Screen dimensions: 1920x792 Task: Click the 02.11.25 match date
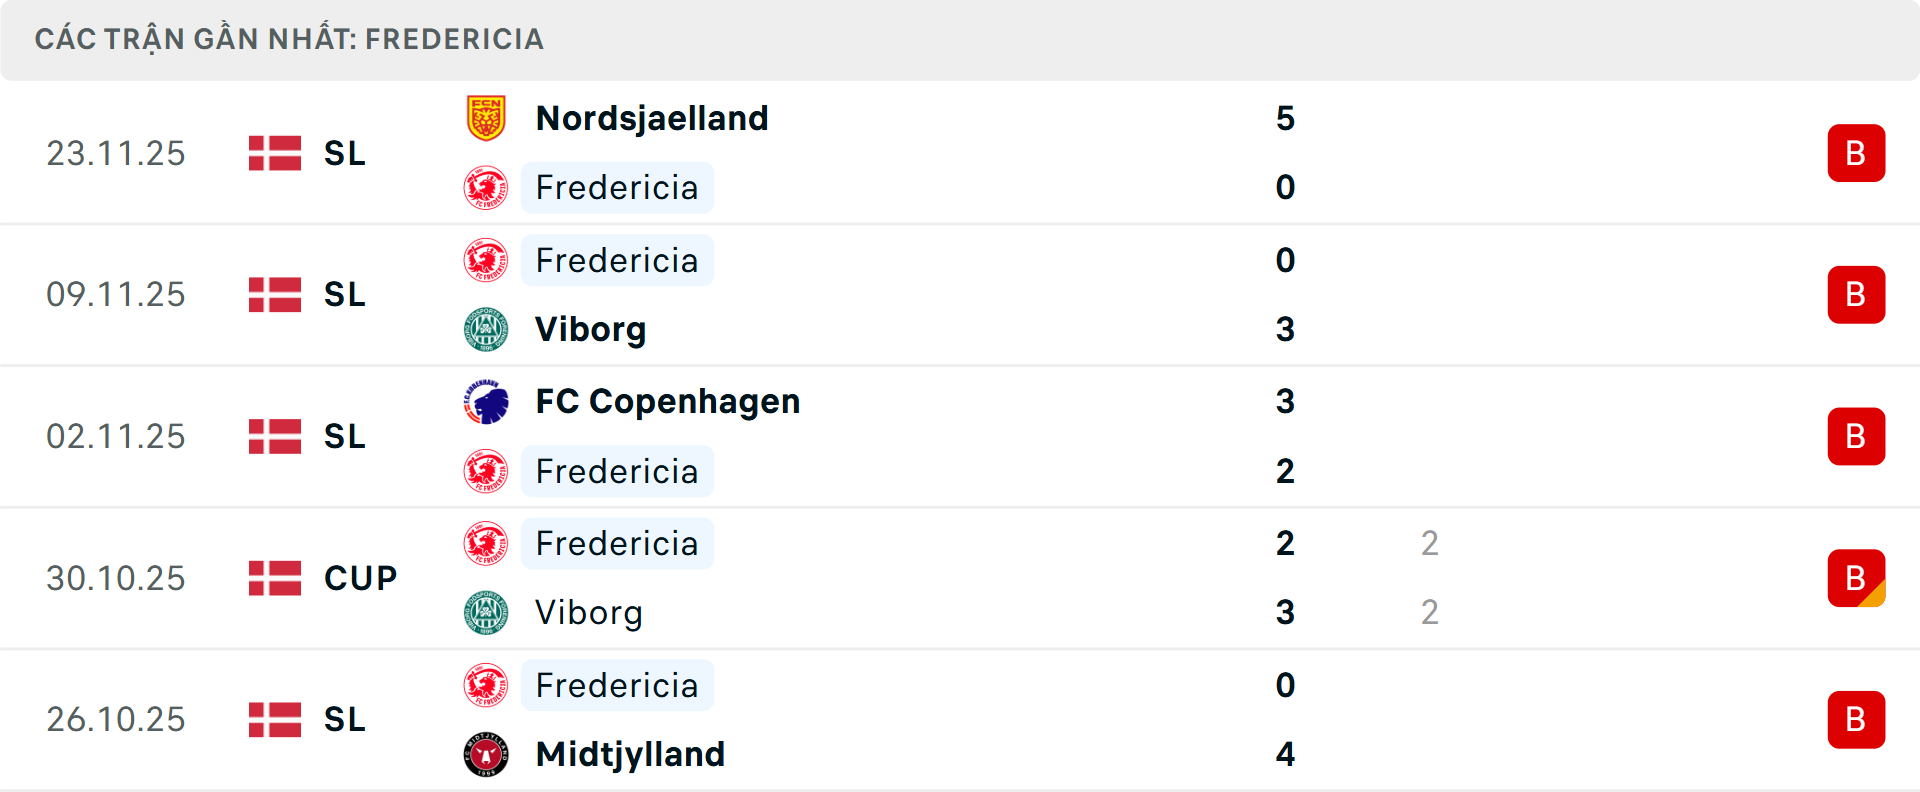click(x=116, y=437)
